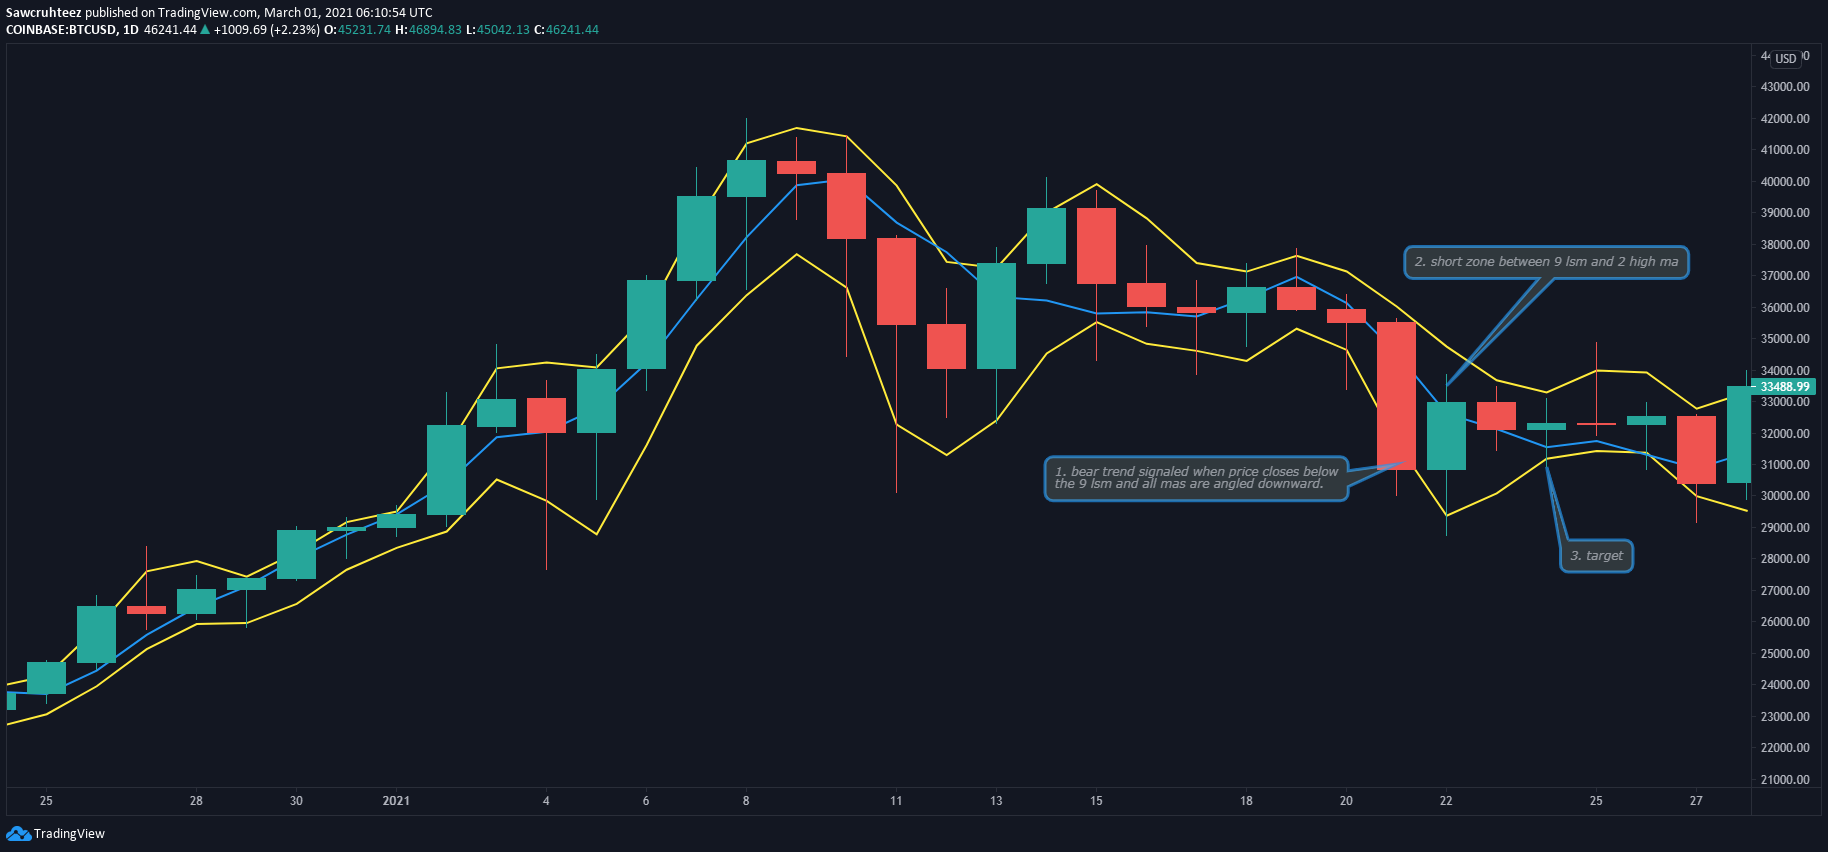Click the date label 28 on time axis

click(196, 801)
